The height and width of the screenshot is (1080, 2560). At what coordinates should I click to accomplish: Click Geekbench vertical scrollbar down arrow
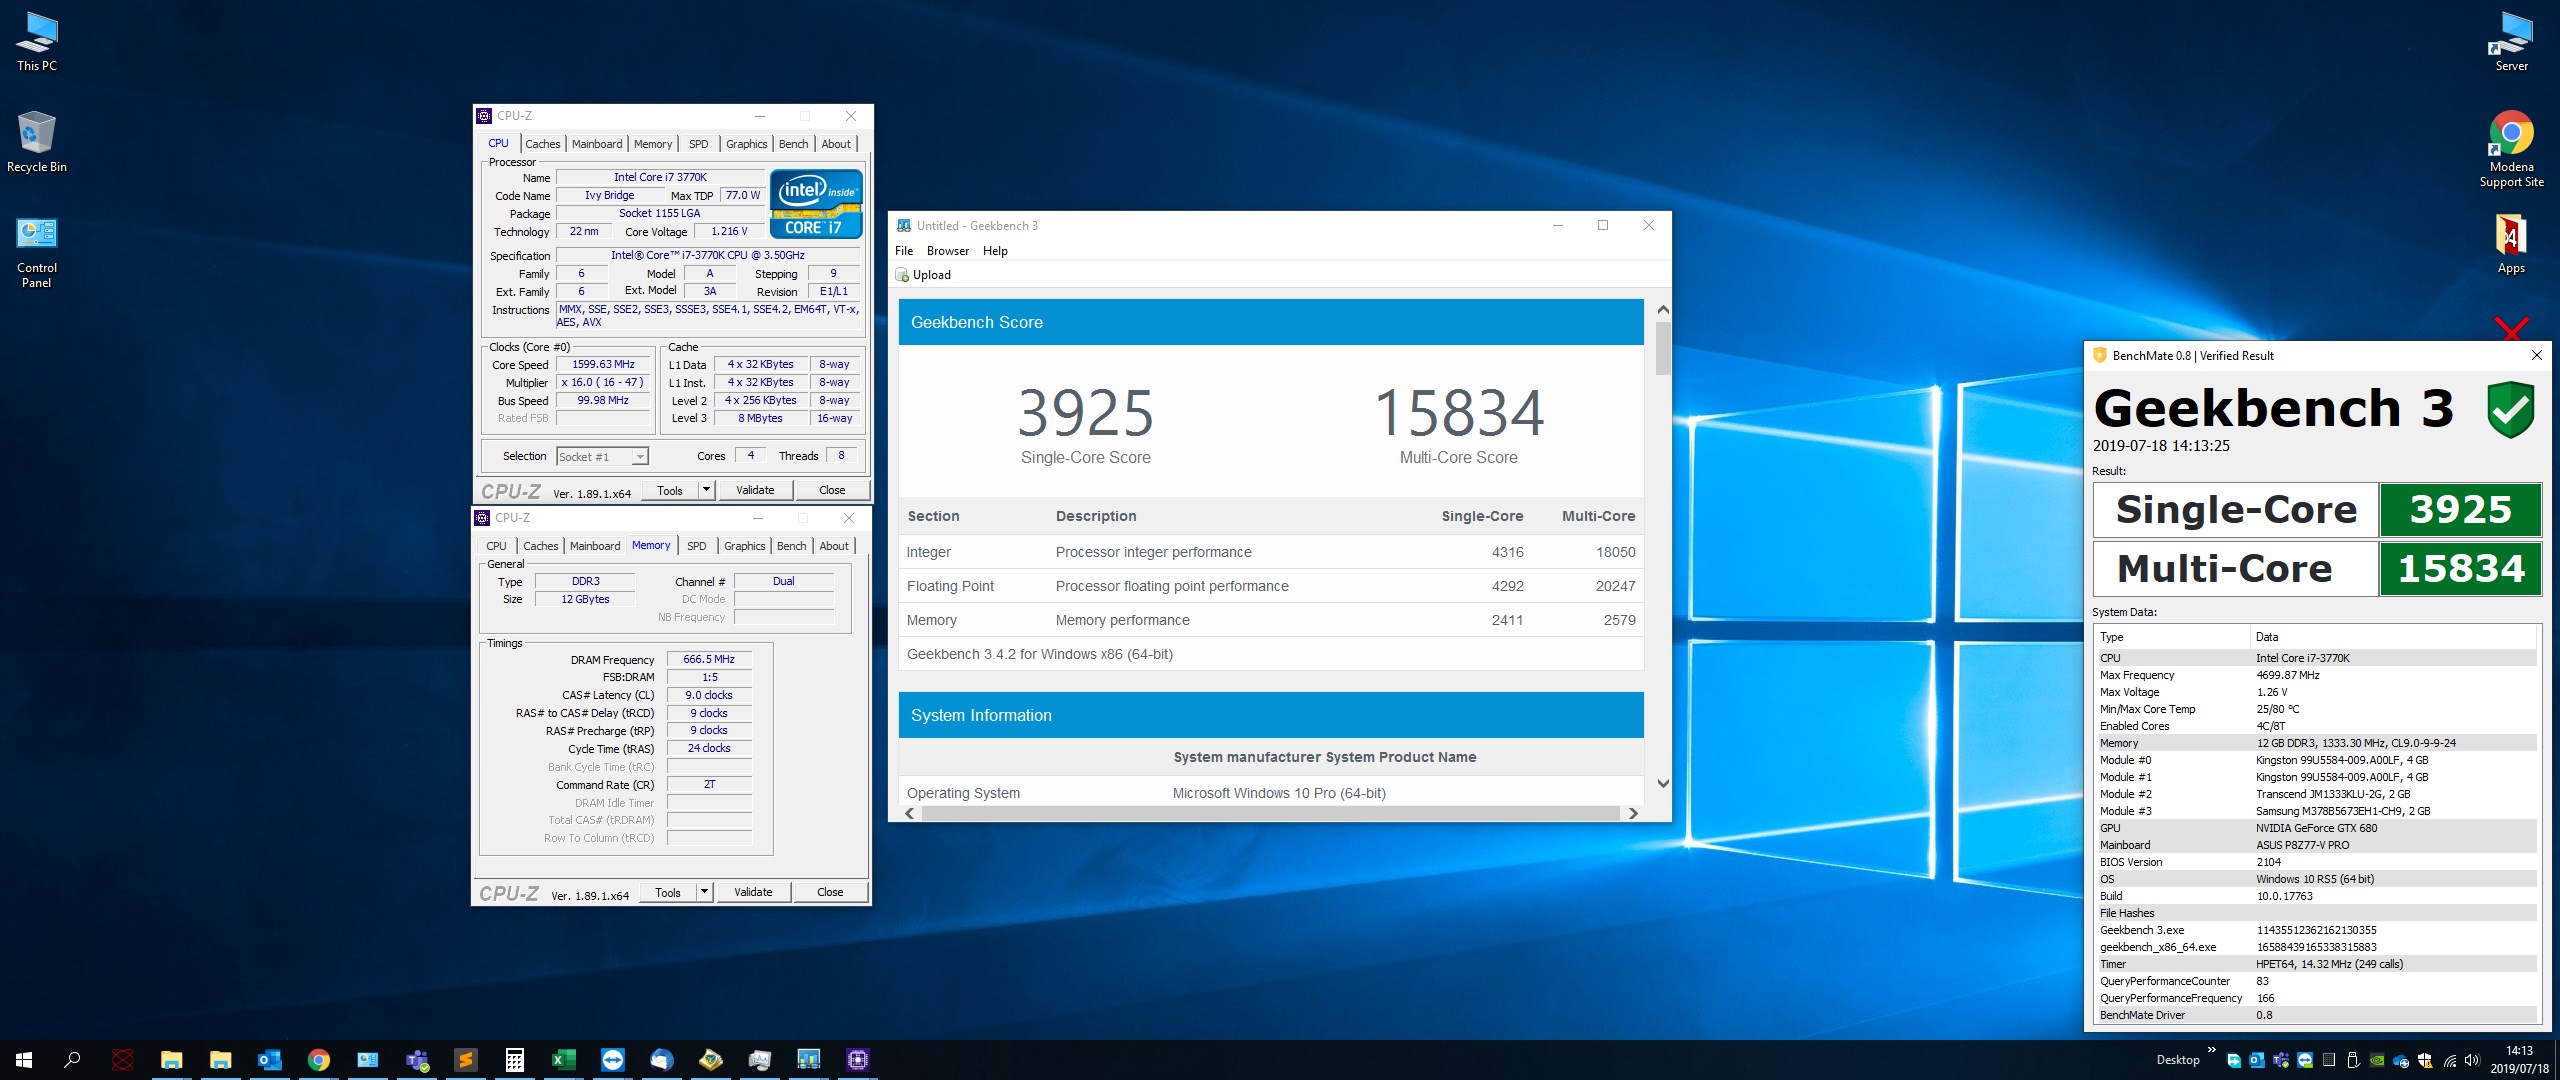[x=1663, y=784]
